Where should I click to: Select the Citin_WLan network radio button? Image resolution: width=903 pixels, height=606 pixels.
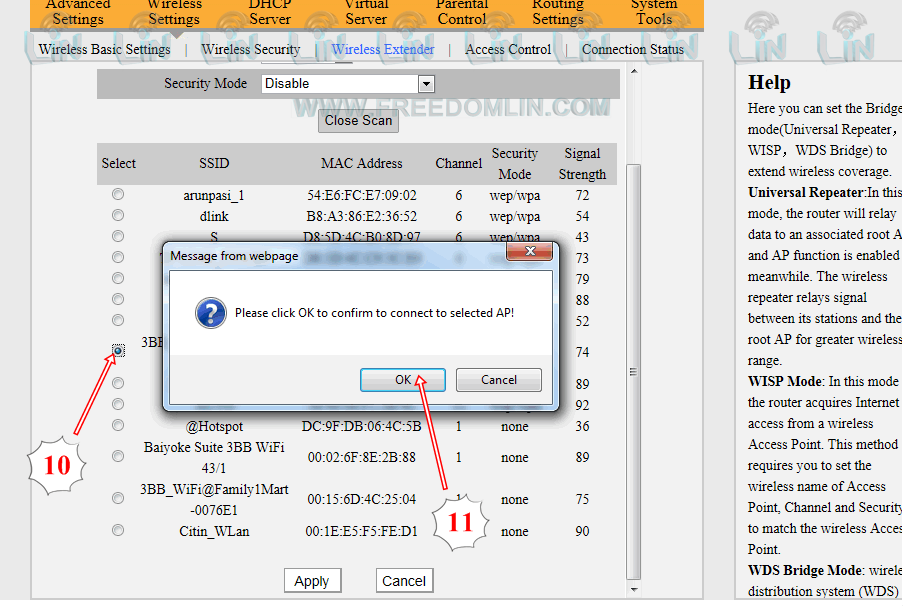[x=118, y=531]
